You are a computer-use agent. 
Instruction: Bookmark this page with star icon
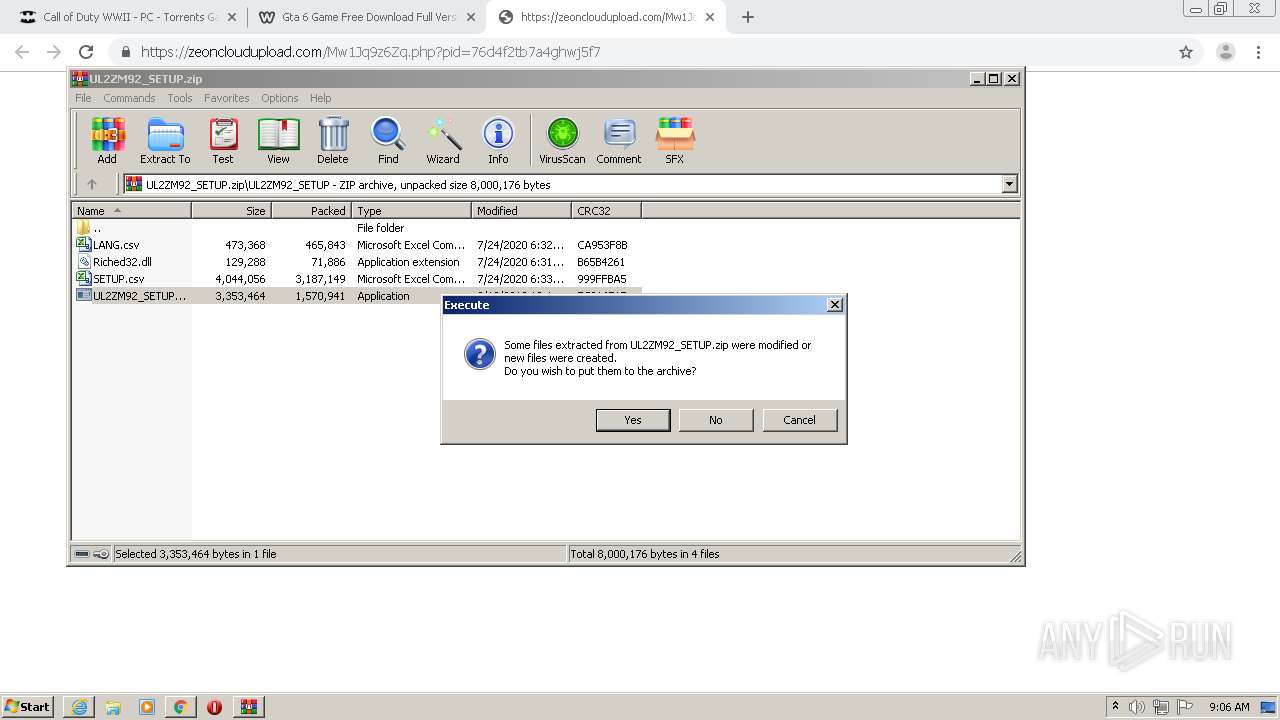[x=1186, y=52]
